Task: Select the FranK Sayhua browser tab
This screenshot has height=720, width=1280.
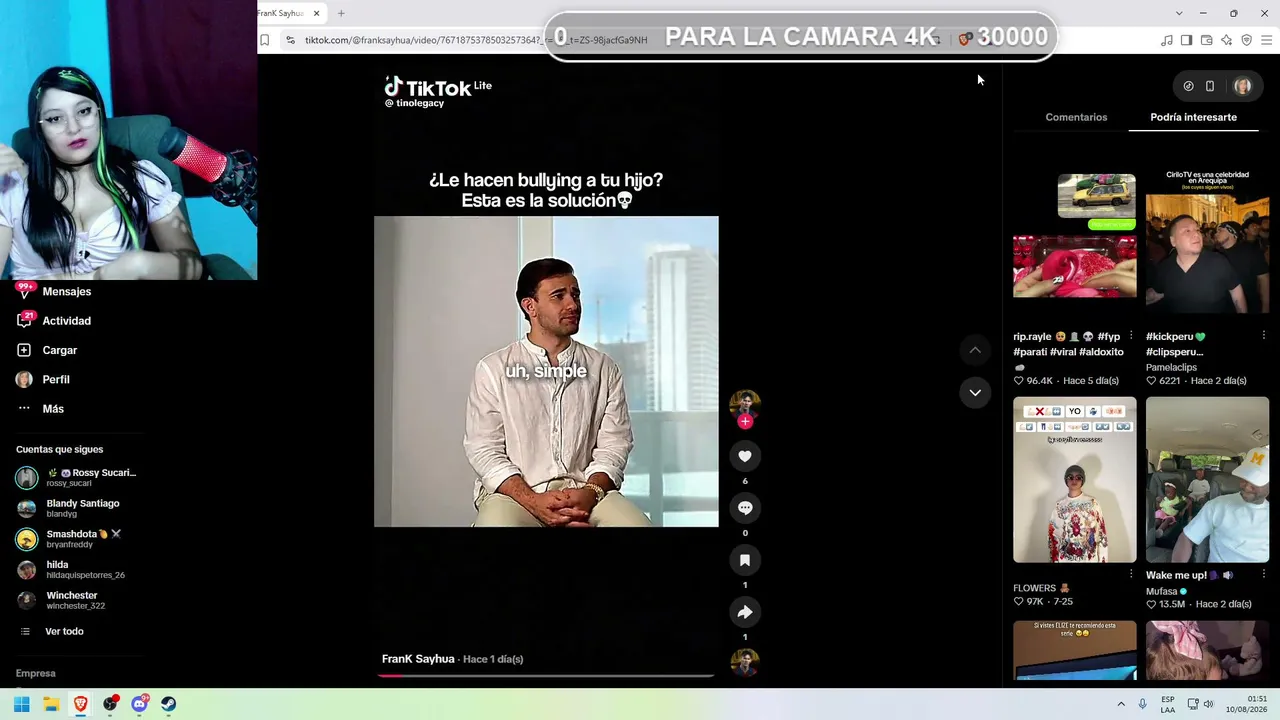Action: (283, 13)
